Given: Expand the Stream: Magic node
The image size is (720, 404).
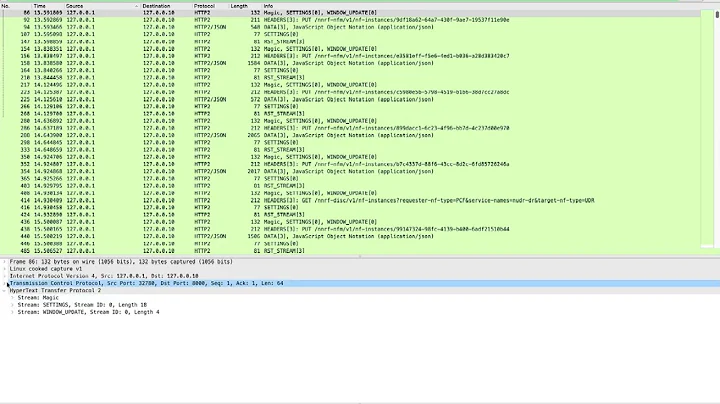Looking at the screenshot, I should pos(12,298).
